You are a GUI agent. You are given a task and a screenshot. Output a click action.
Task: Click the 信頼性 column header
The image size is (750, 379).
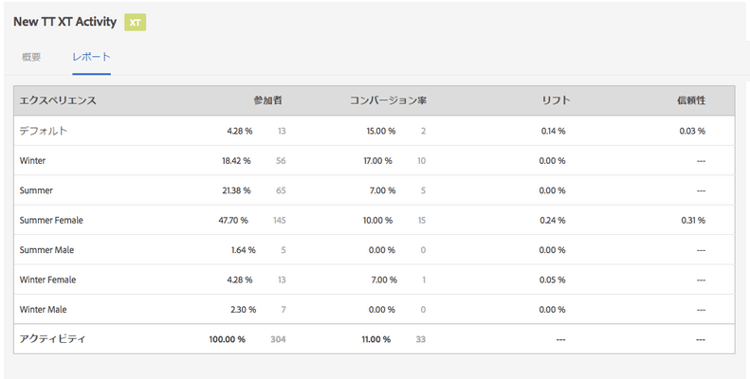click(x=691, y=100)
